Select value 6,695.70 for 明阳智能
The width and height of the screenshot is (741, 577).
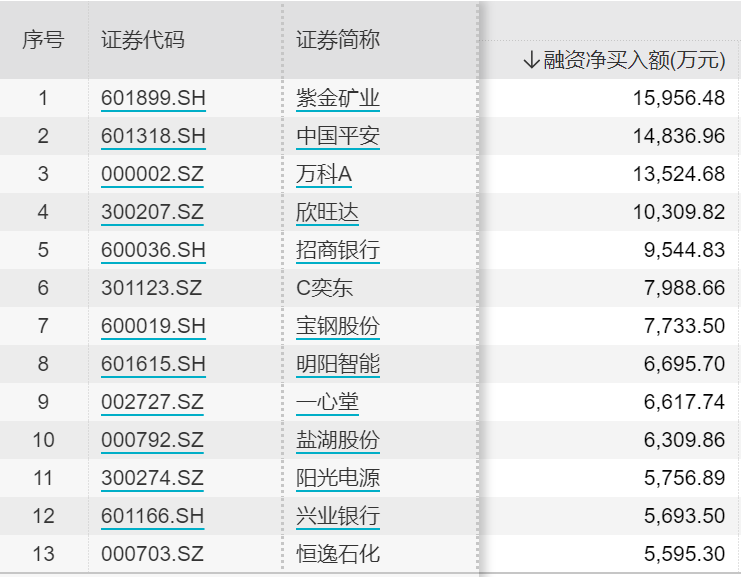pyautogui.click(x=684, y=364)
